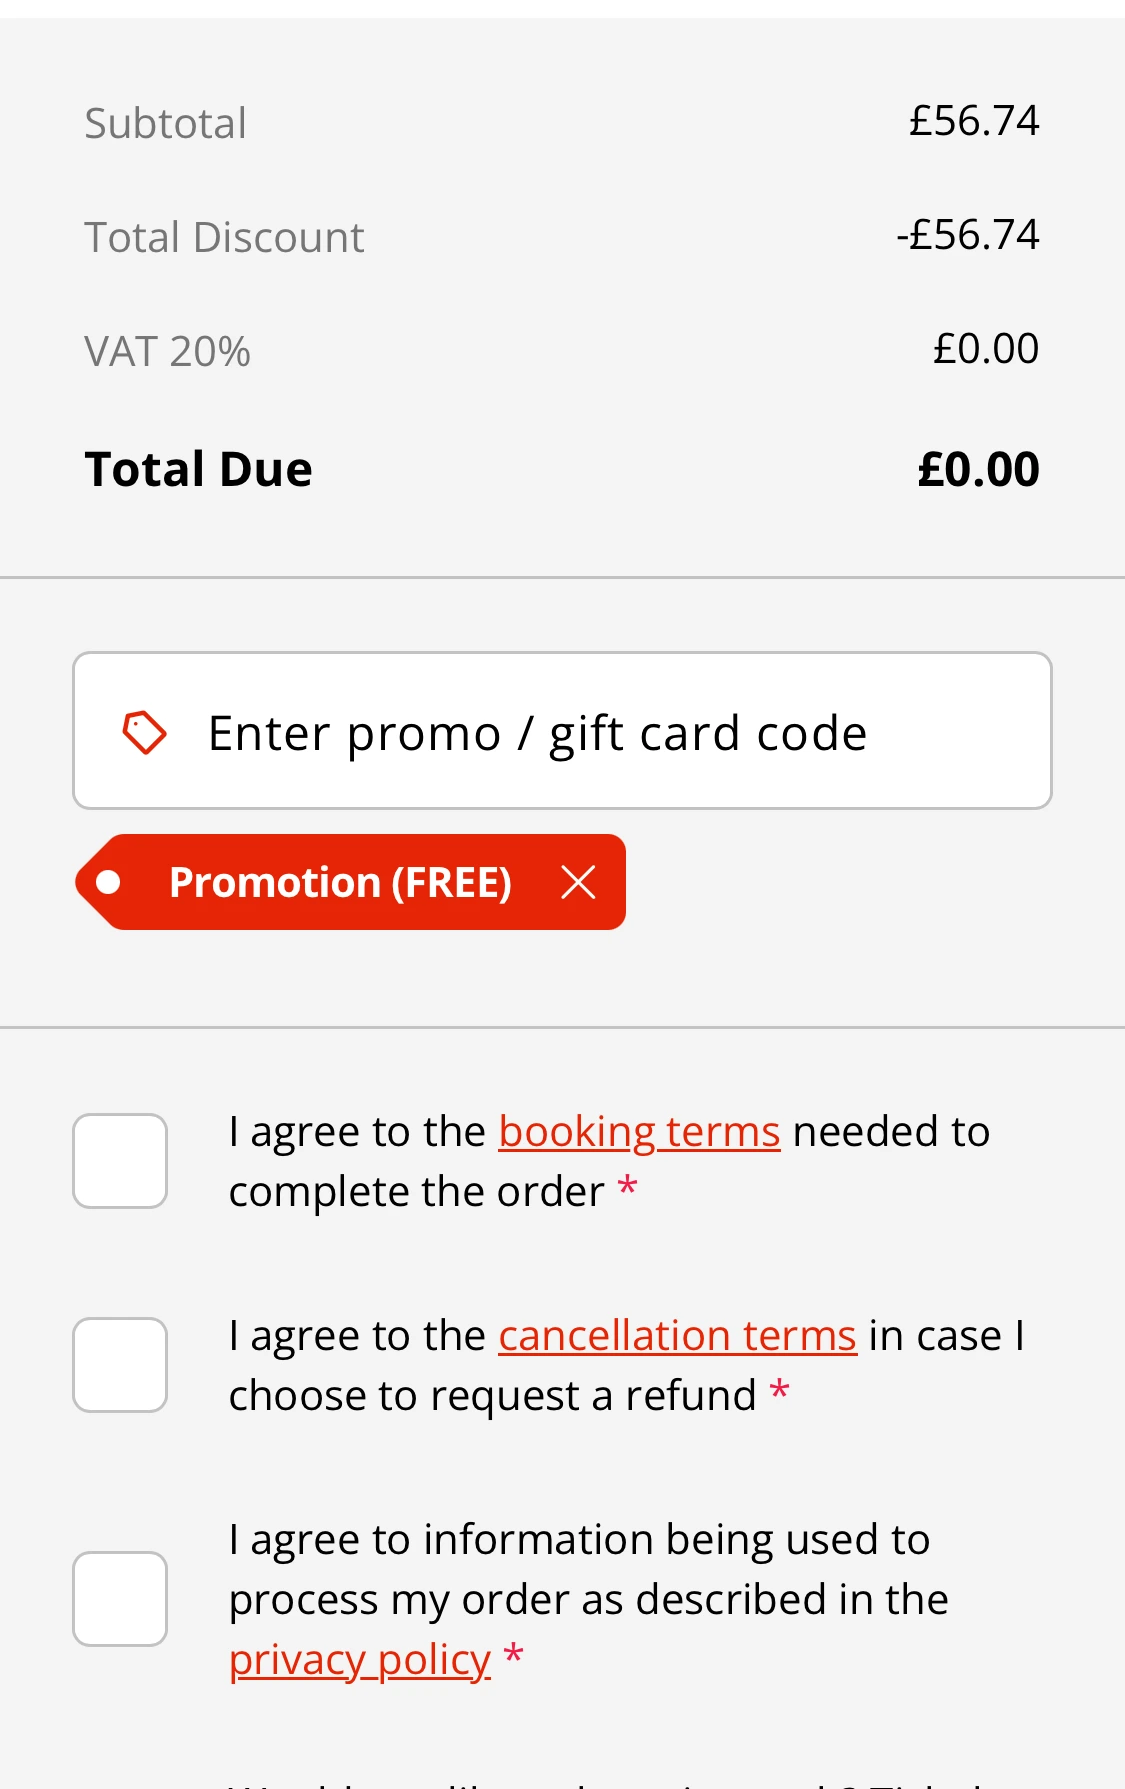Click the bold Total Due label
The height and width of the screenshot is (1789, 1125).
(199, 470)
